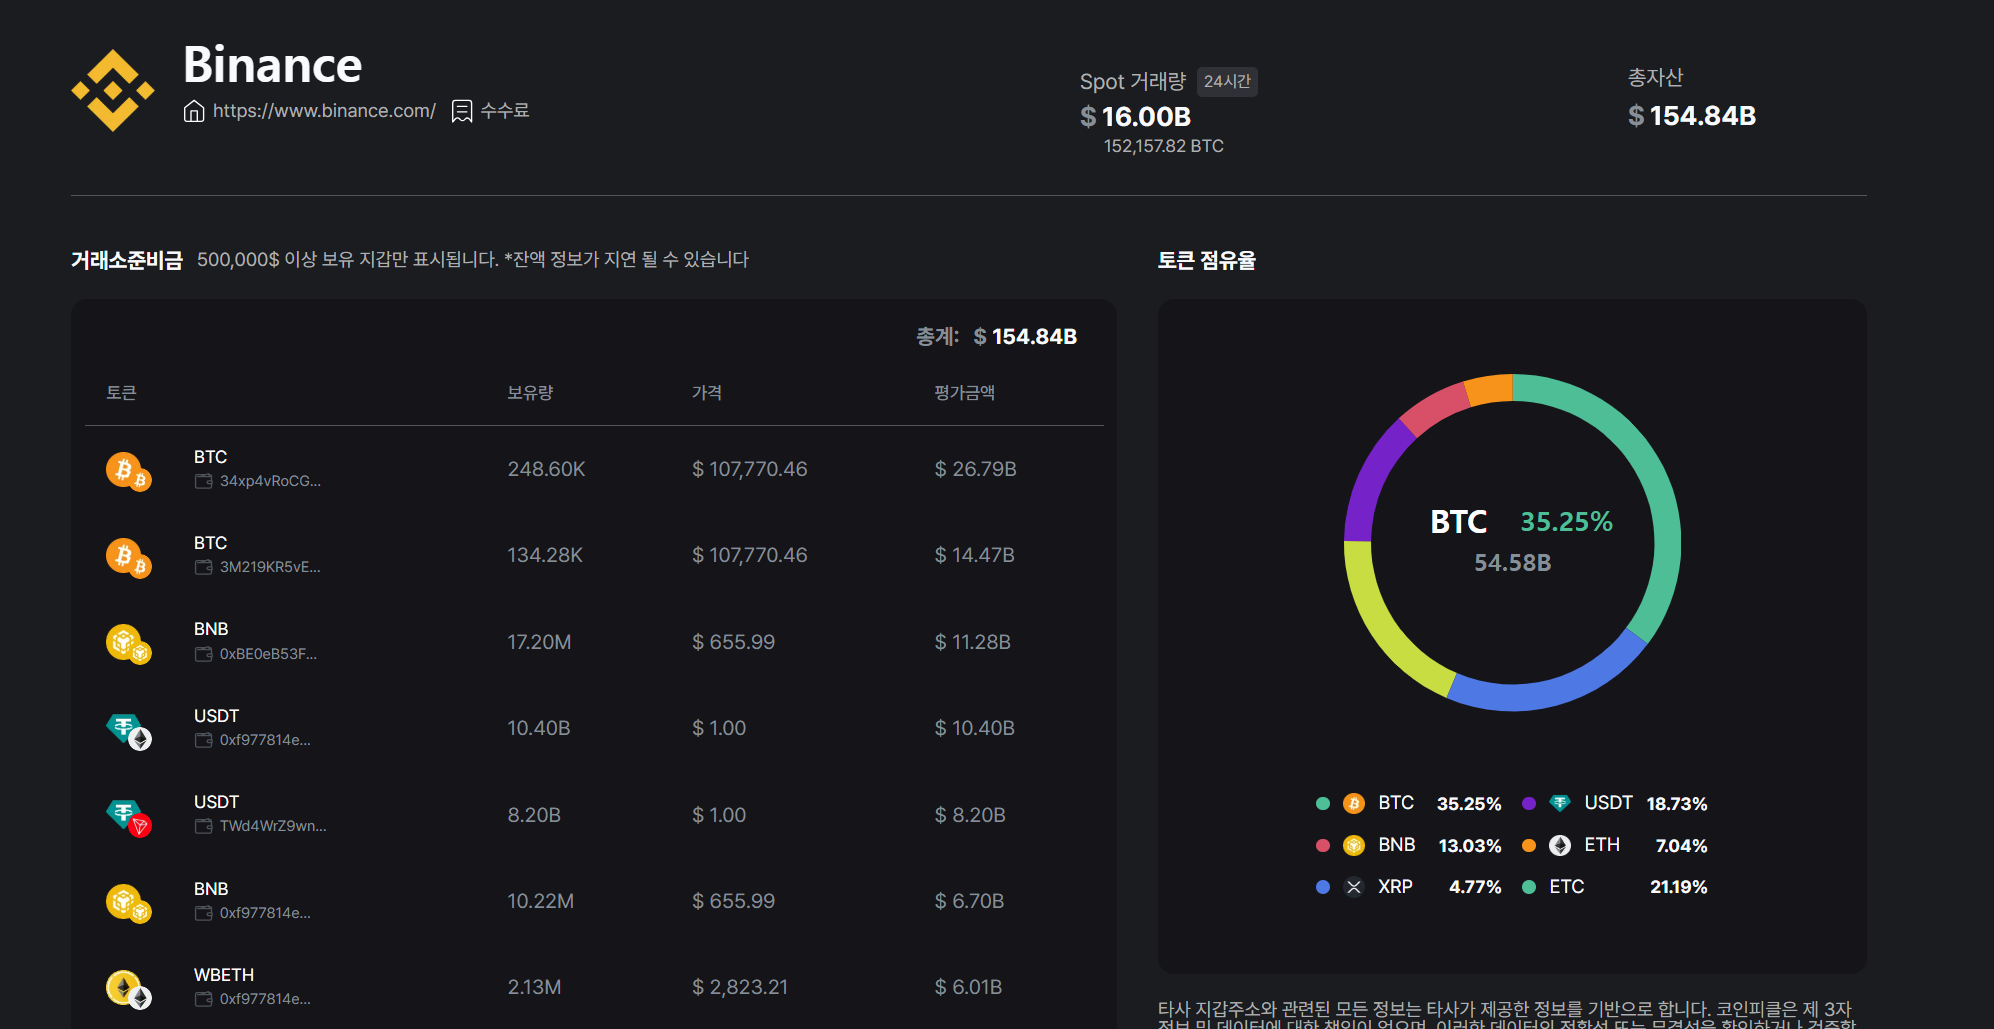Click the XRP icon in the chart legend
The height and width of the screenshot is (1029, 1994).
click(x=1354, y=887)
